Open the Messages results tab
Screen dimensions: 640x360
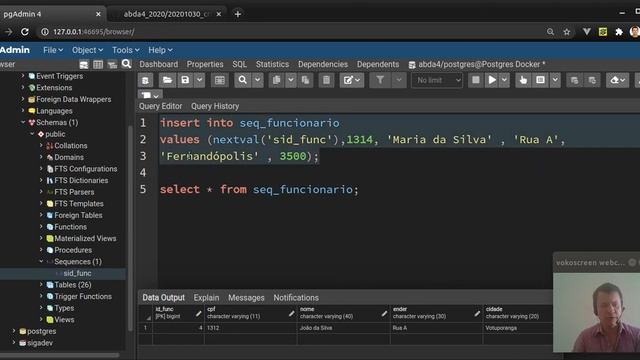(246, 298)
